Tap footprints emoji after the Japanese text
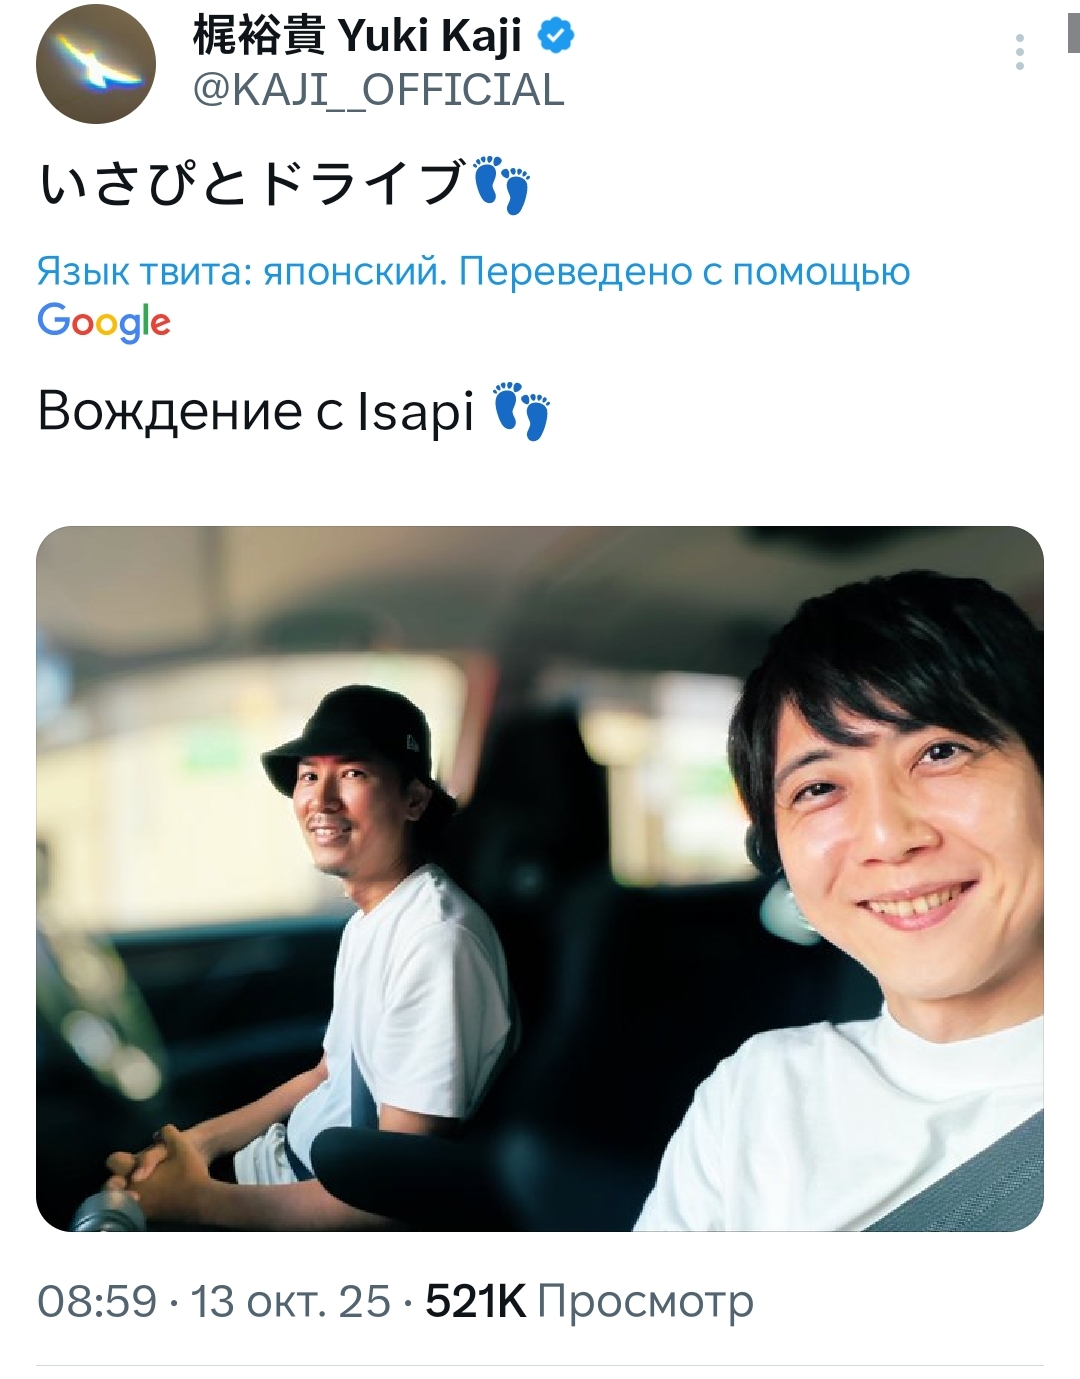 pos(501,185)
